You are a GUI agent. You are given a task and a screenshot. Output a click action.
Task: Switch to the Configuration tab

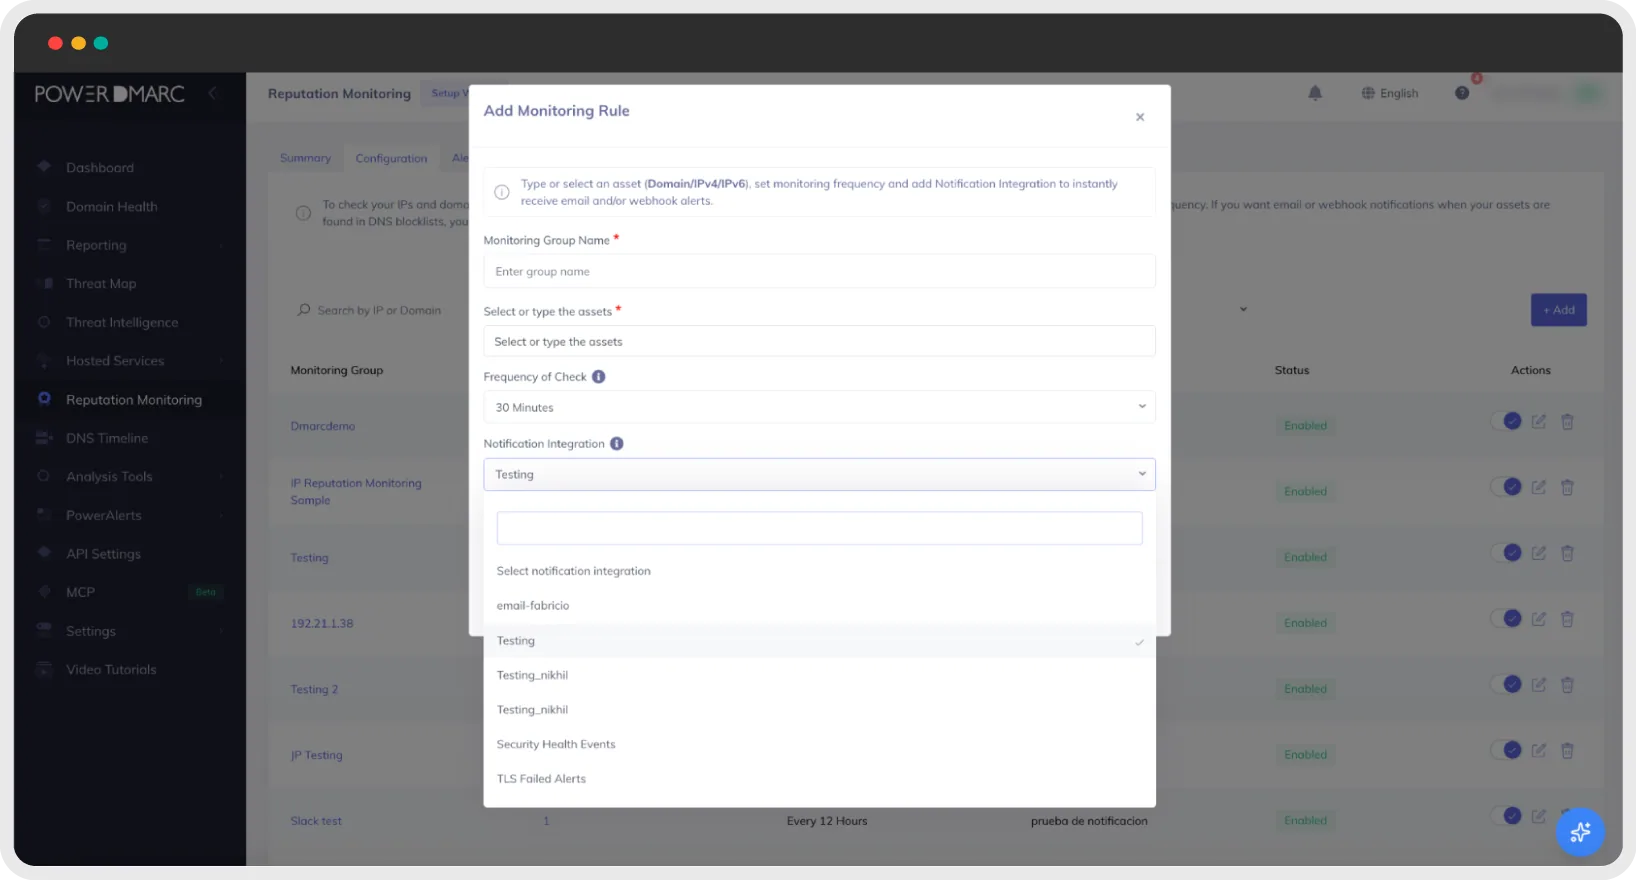pos(391,159)
